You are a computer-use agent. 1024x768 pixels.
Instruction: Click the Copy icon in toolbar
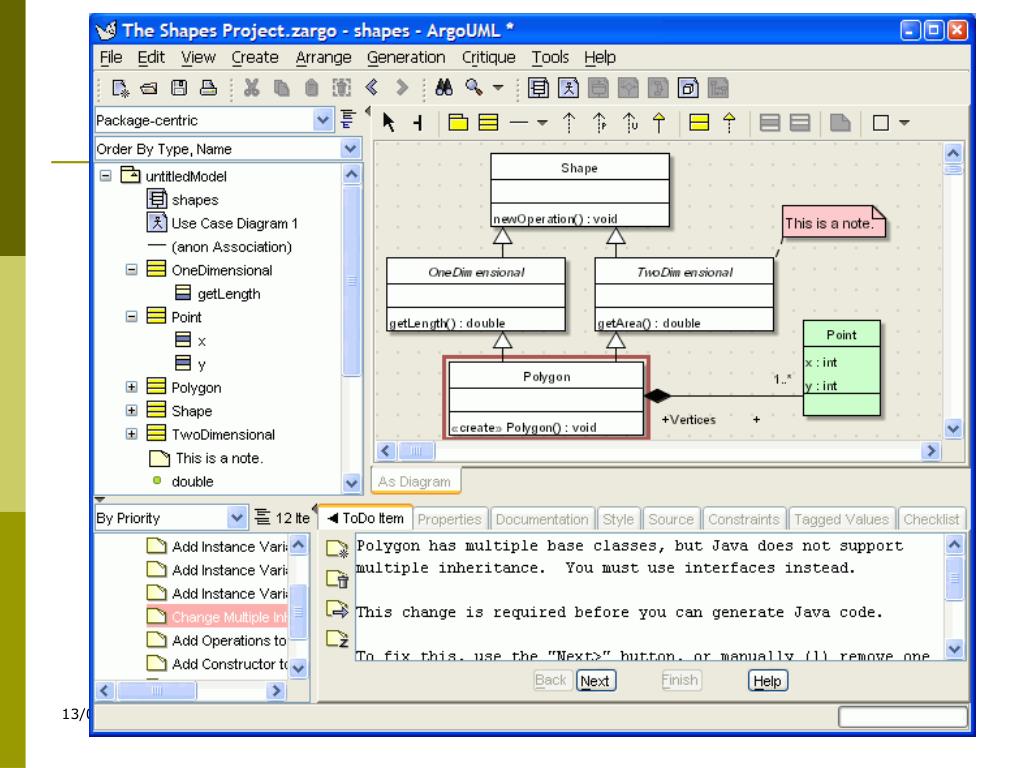pyautogui.click(x=281, y=88)
